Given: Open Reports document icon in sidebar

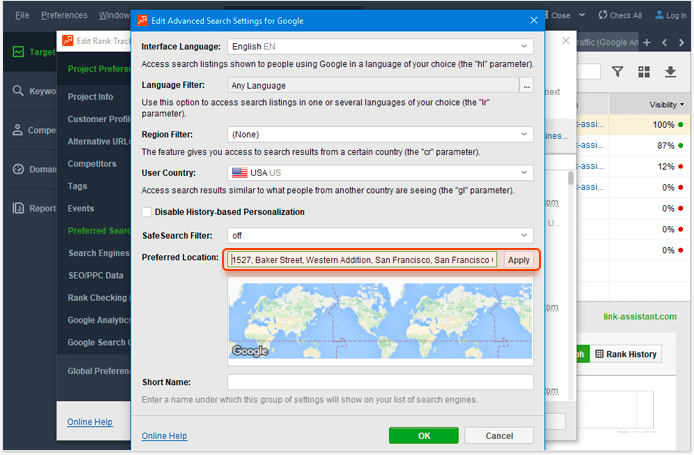Looking at the screenshot, I should [x=18, y=208].
